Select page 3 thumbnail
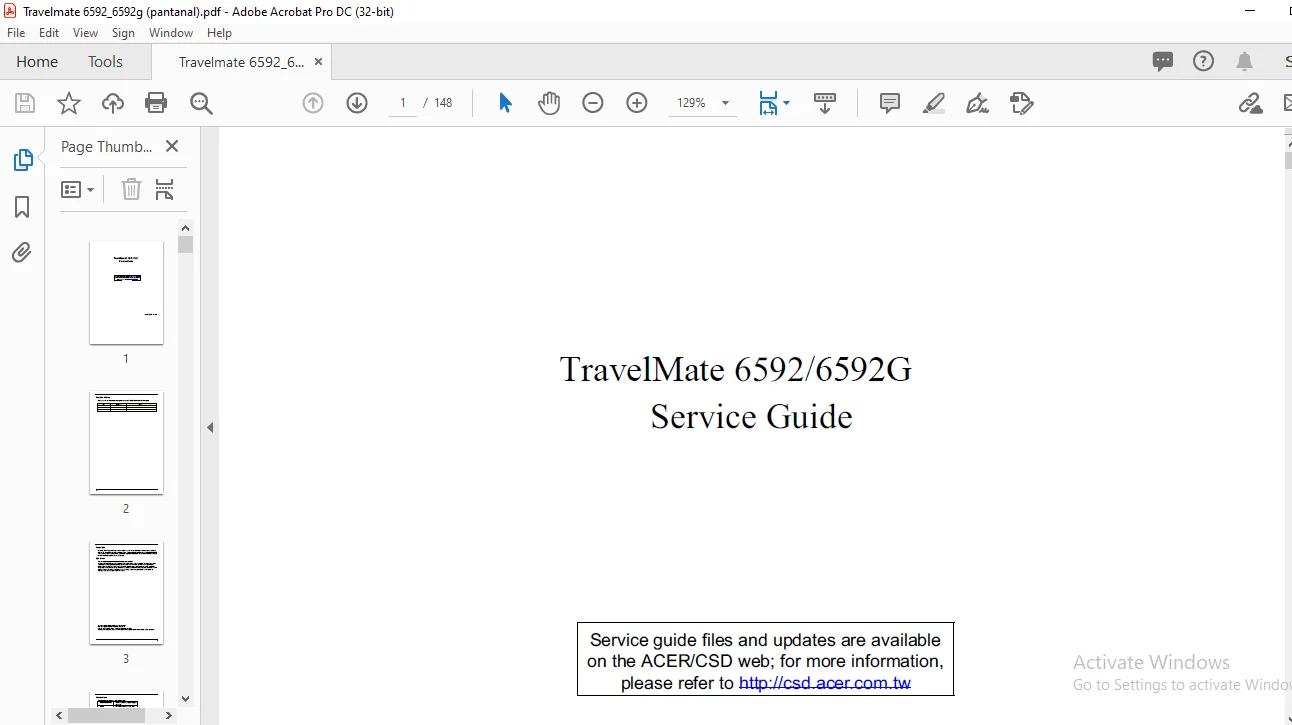The image size is (1292, 725). point(126,593)
